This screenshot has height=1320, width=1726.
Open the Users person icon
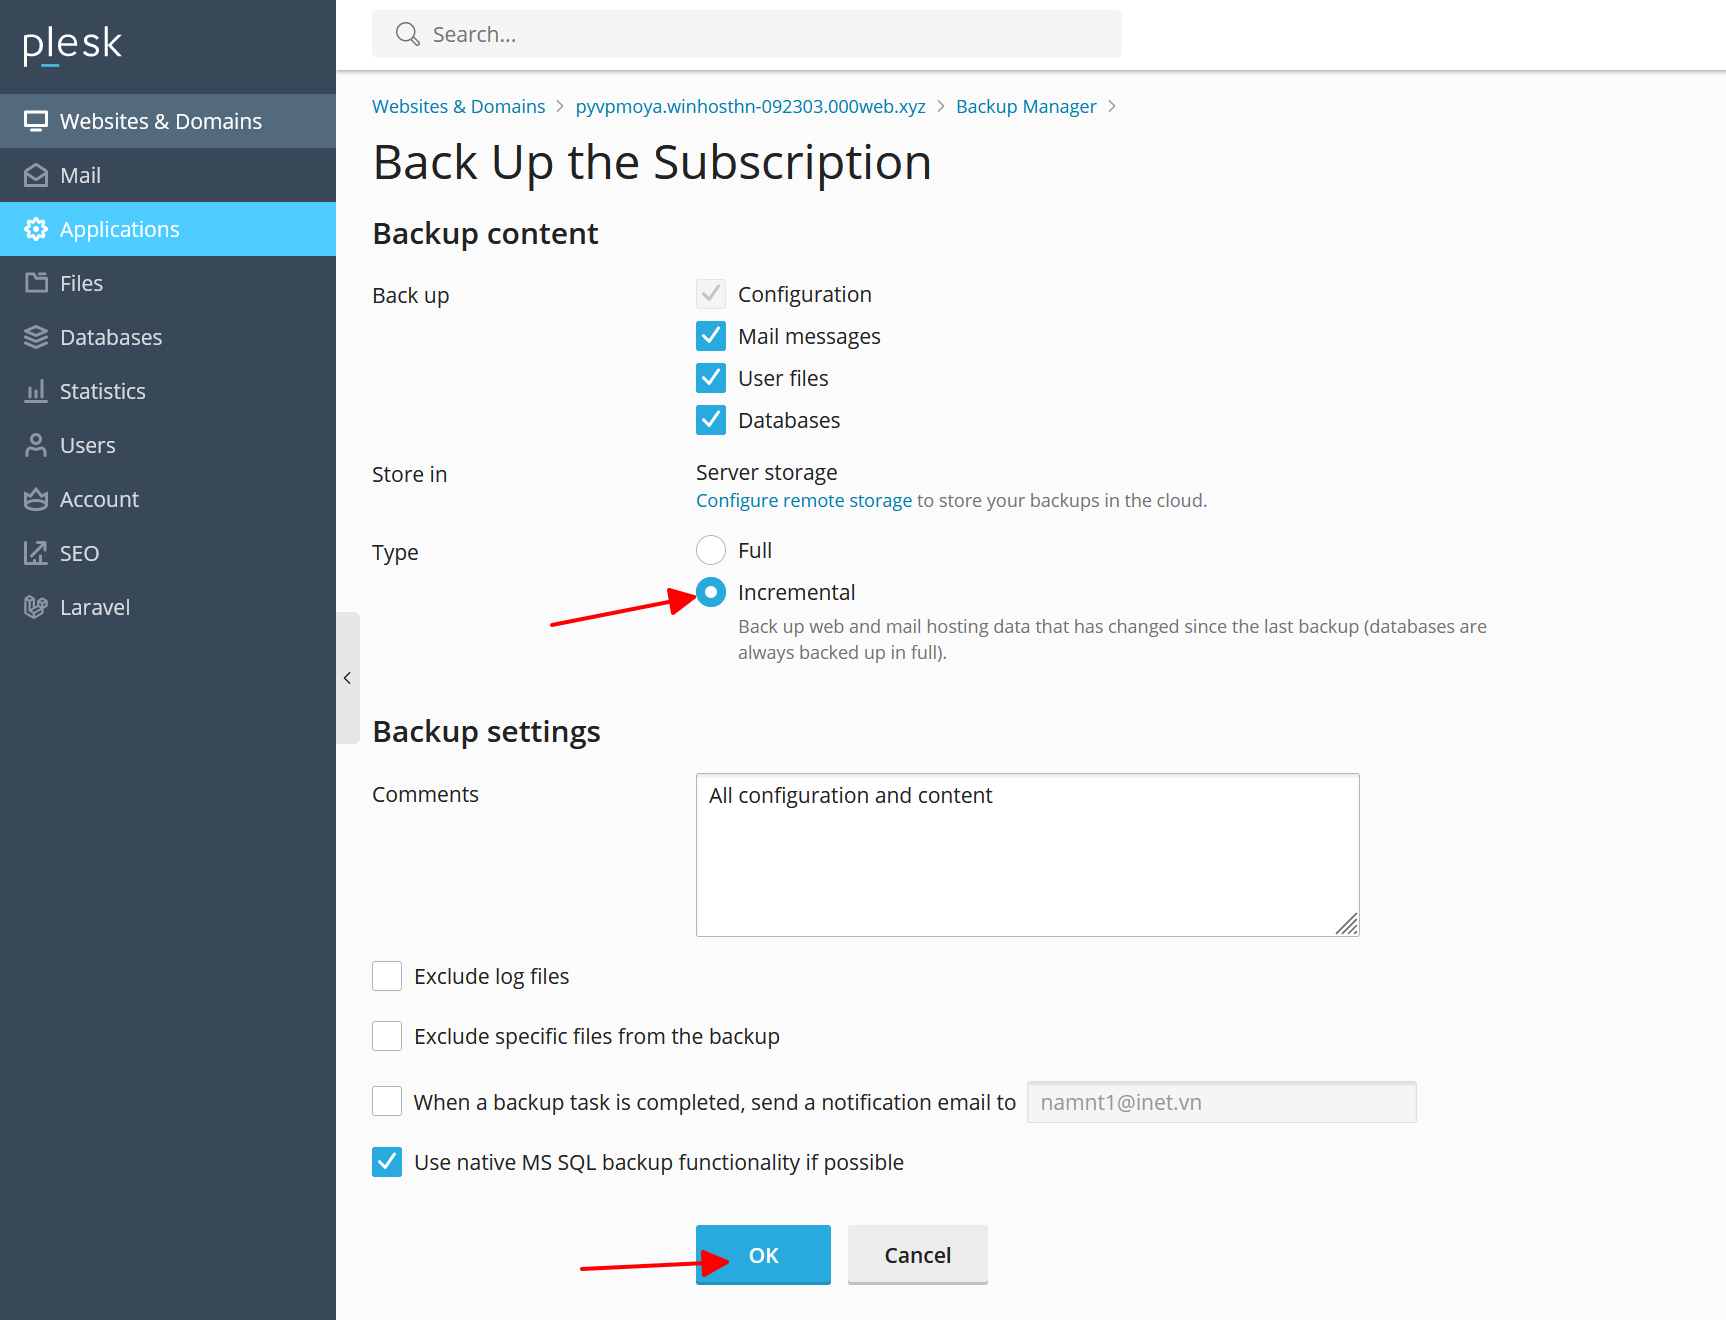pos(36,445)
